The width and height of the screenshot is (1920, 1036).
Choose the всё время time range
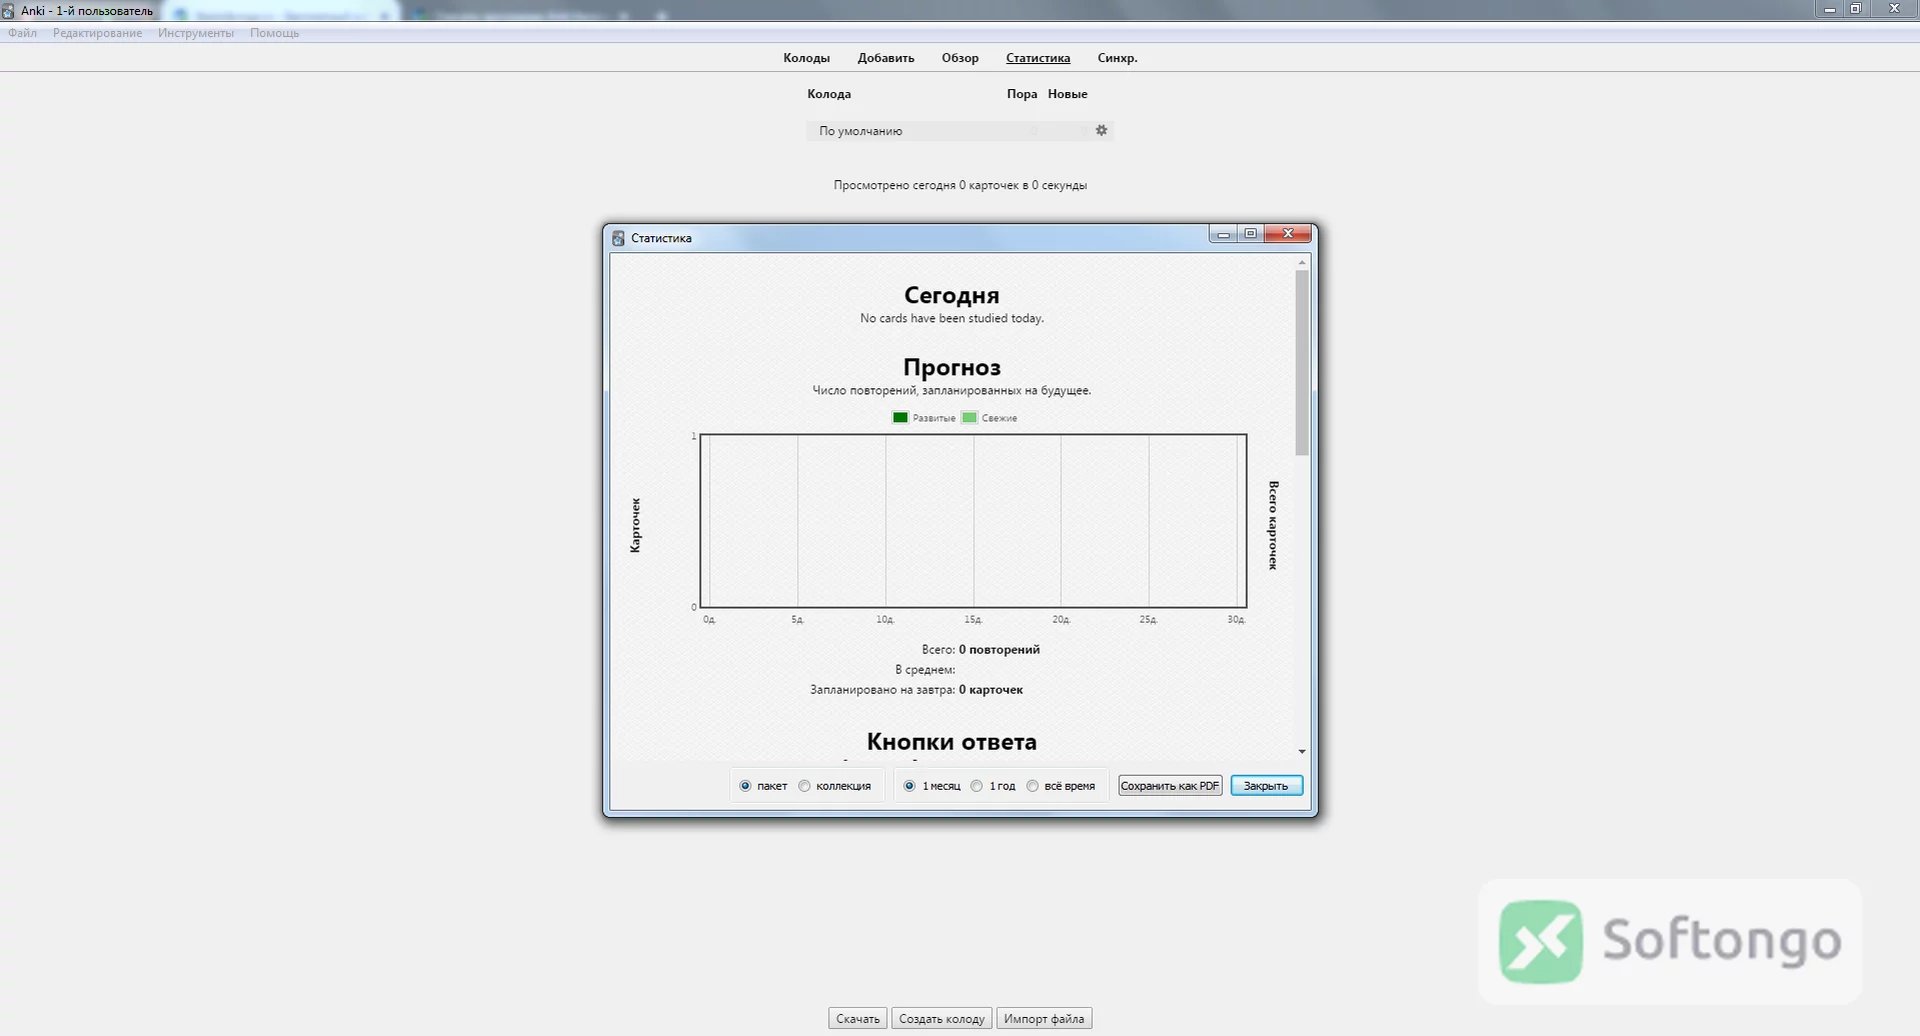[1033, 786]
